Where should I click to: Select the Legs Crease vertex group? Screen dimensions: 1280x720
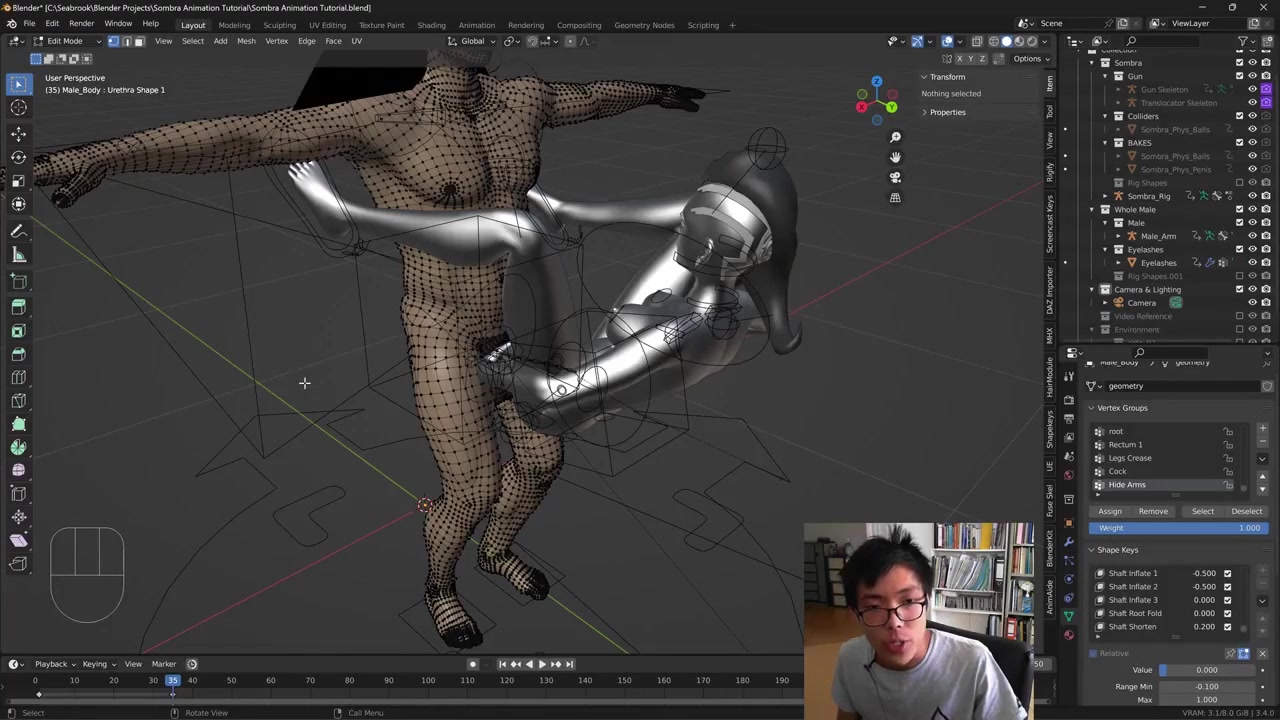click(x=1130, y=458)
